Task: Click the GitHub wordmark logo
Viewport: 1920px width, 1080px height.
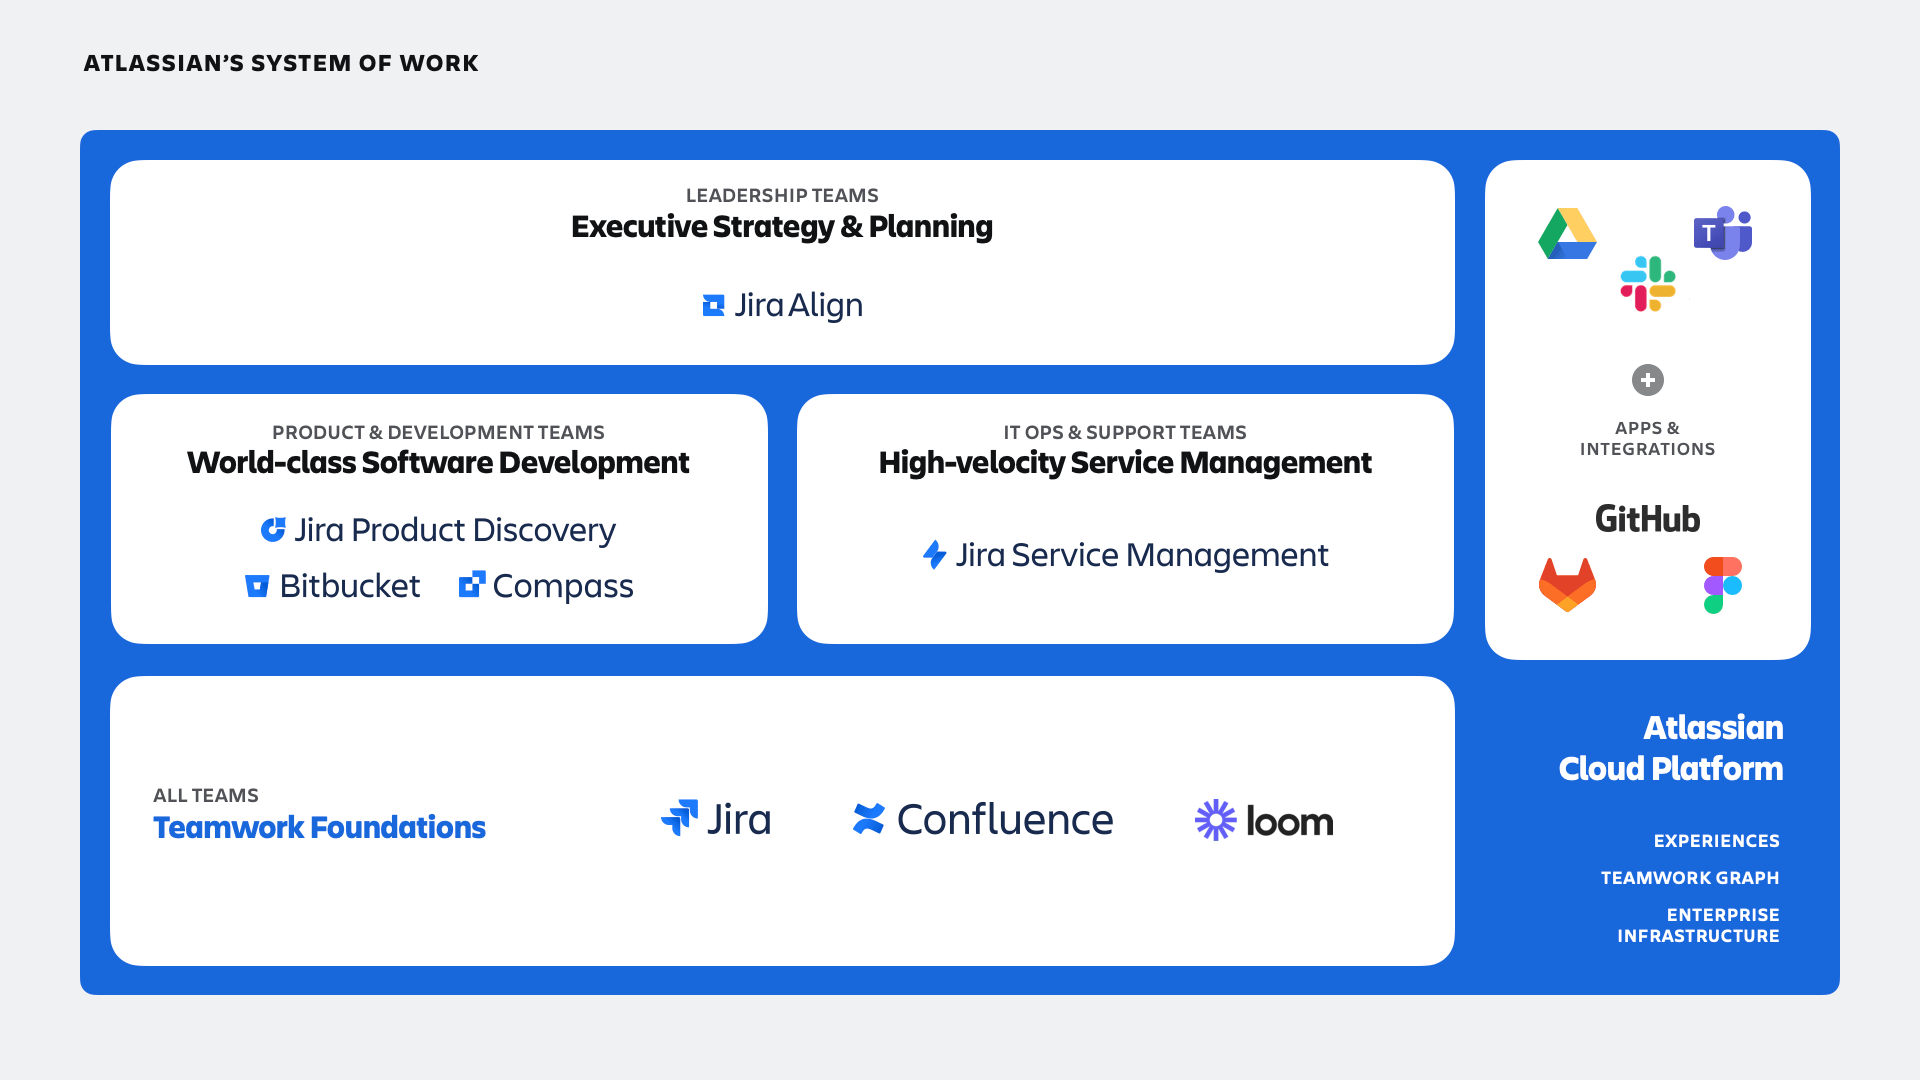Action: (x=1647, y=519)
